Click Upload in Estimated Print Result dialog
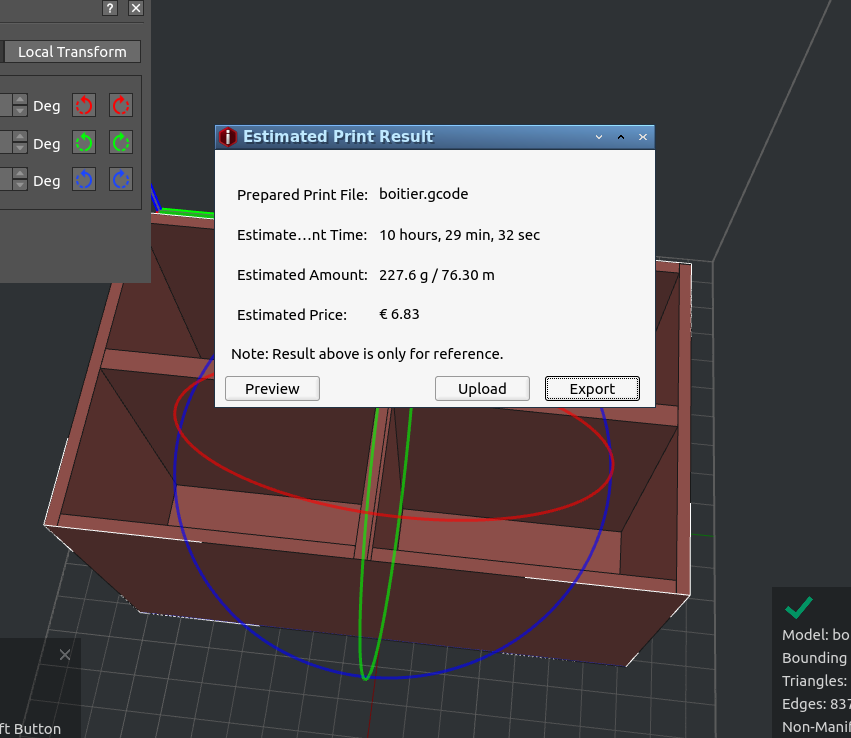This screenshot has height=738, width=851. pos(482,389)
